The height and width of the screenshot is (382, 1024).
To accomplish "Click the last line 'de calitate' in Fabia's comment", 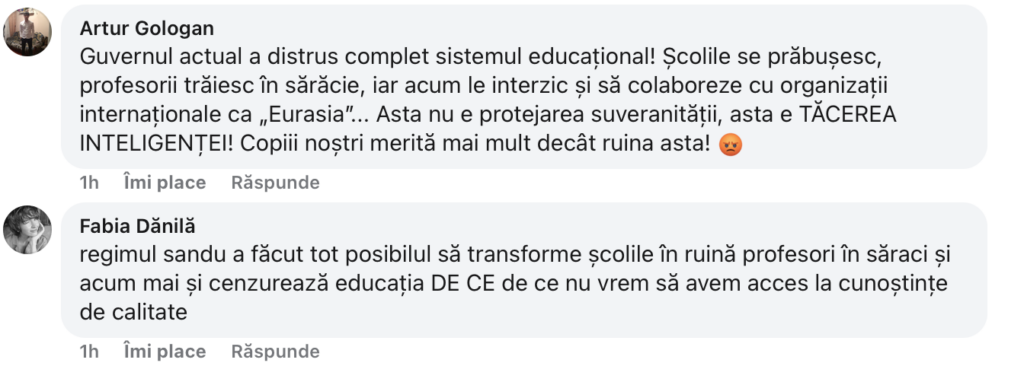I will [133, 313].
